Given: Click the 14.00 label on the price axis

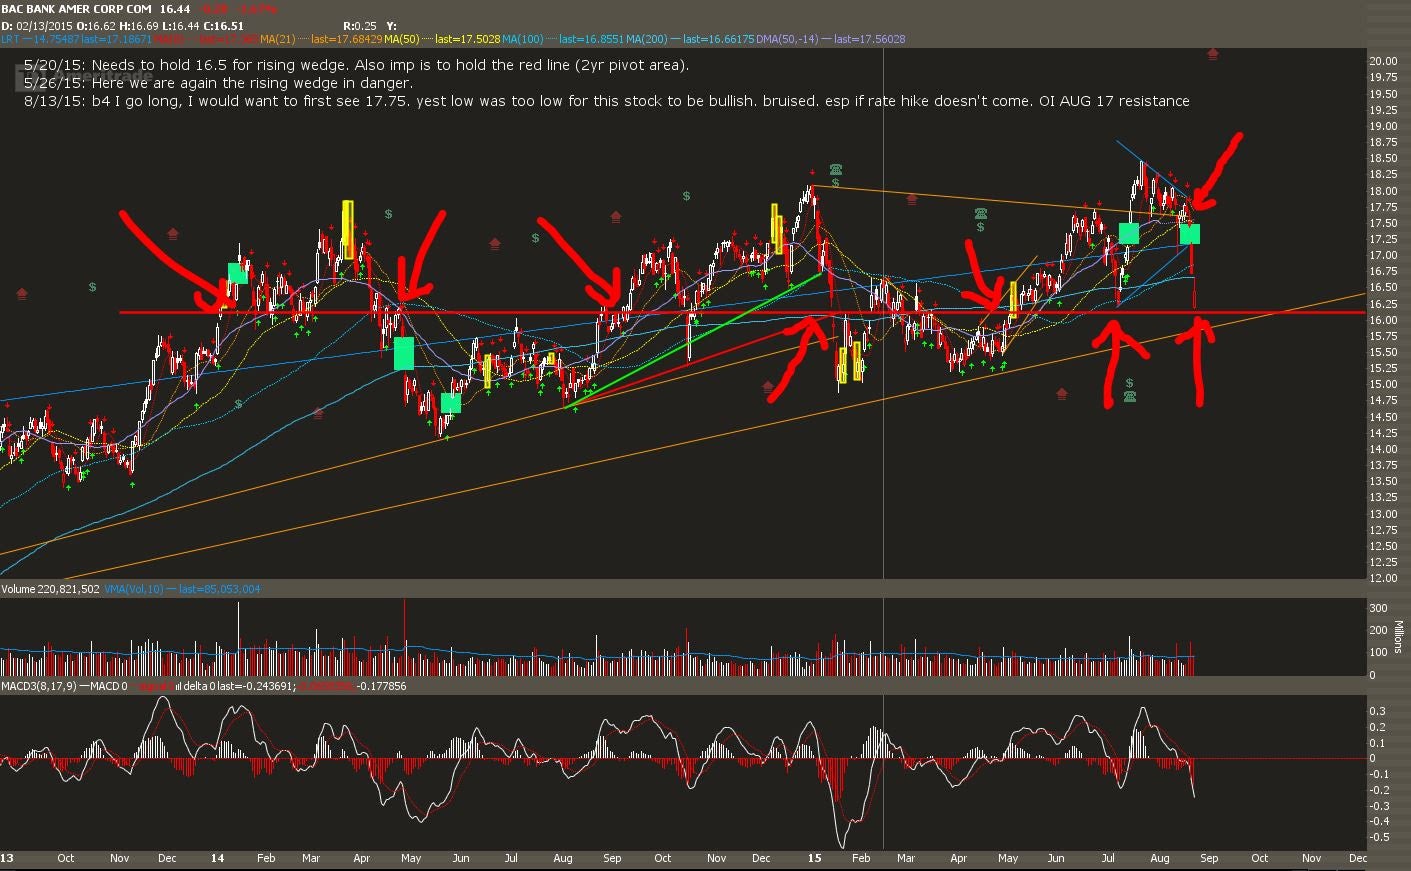Looking at the screenshot, I should click(1383, 449).
